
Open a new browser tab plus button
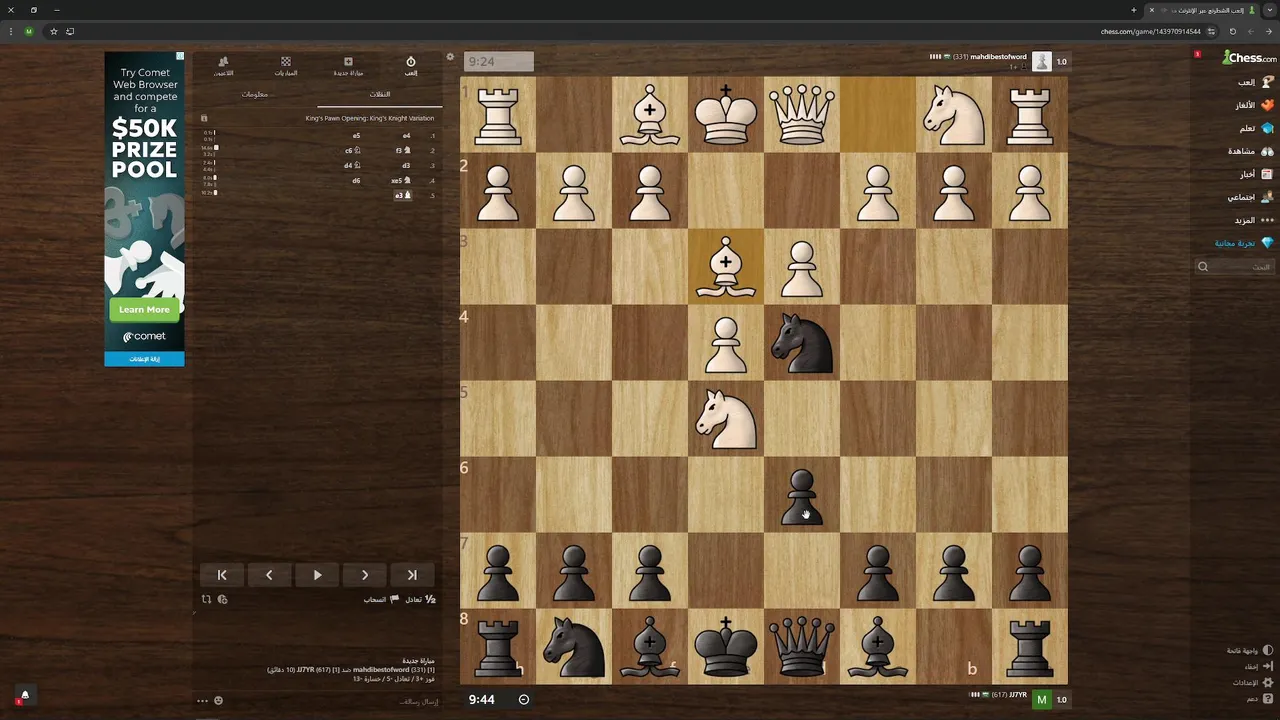click(x=1134, y=10)
